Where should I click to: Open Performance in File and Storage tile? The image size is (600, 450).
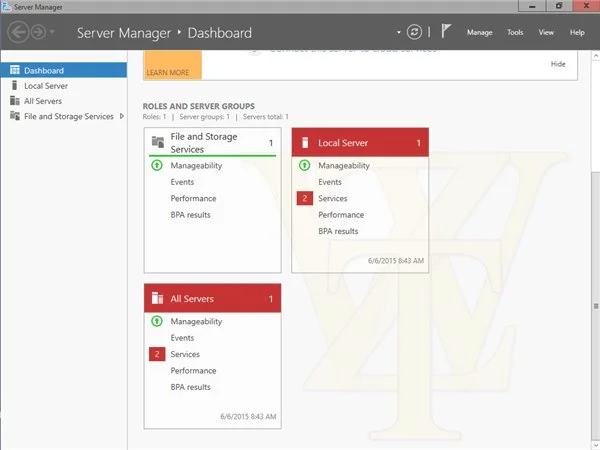[x=193, y=199]
